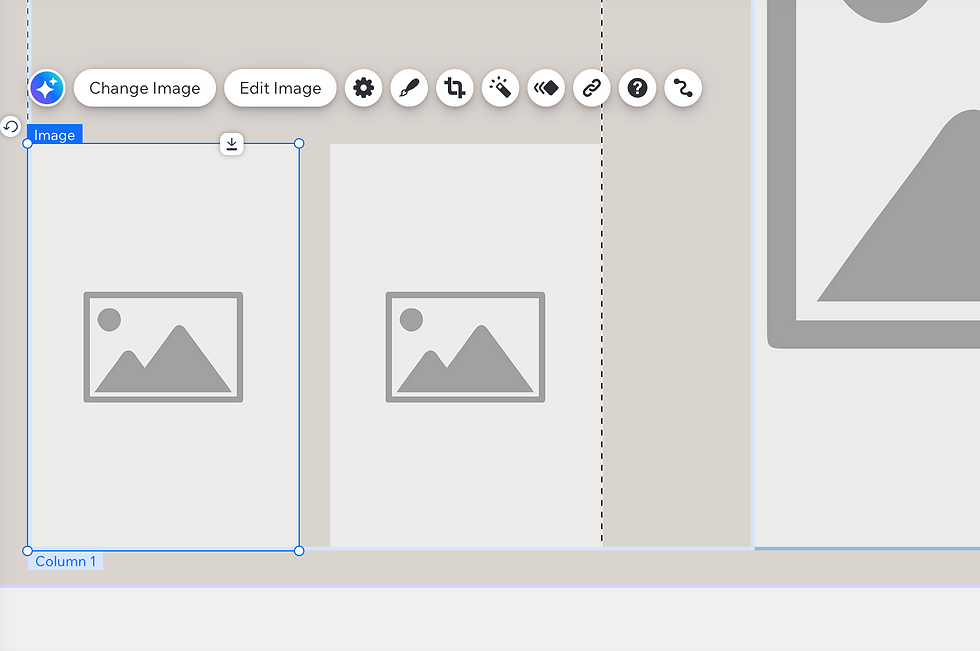Viewport: 980px width, 651px height.
Task: Select the first placeholder image
Action: tap(163, 347)
